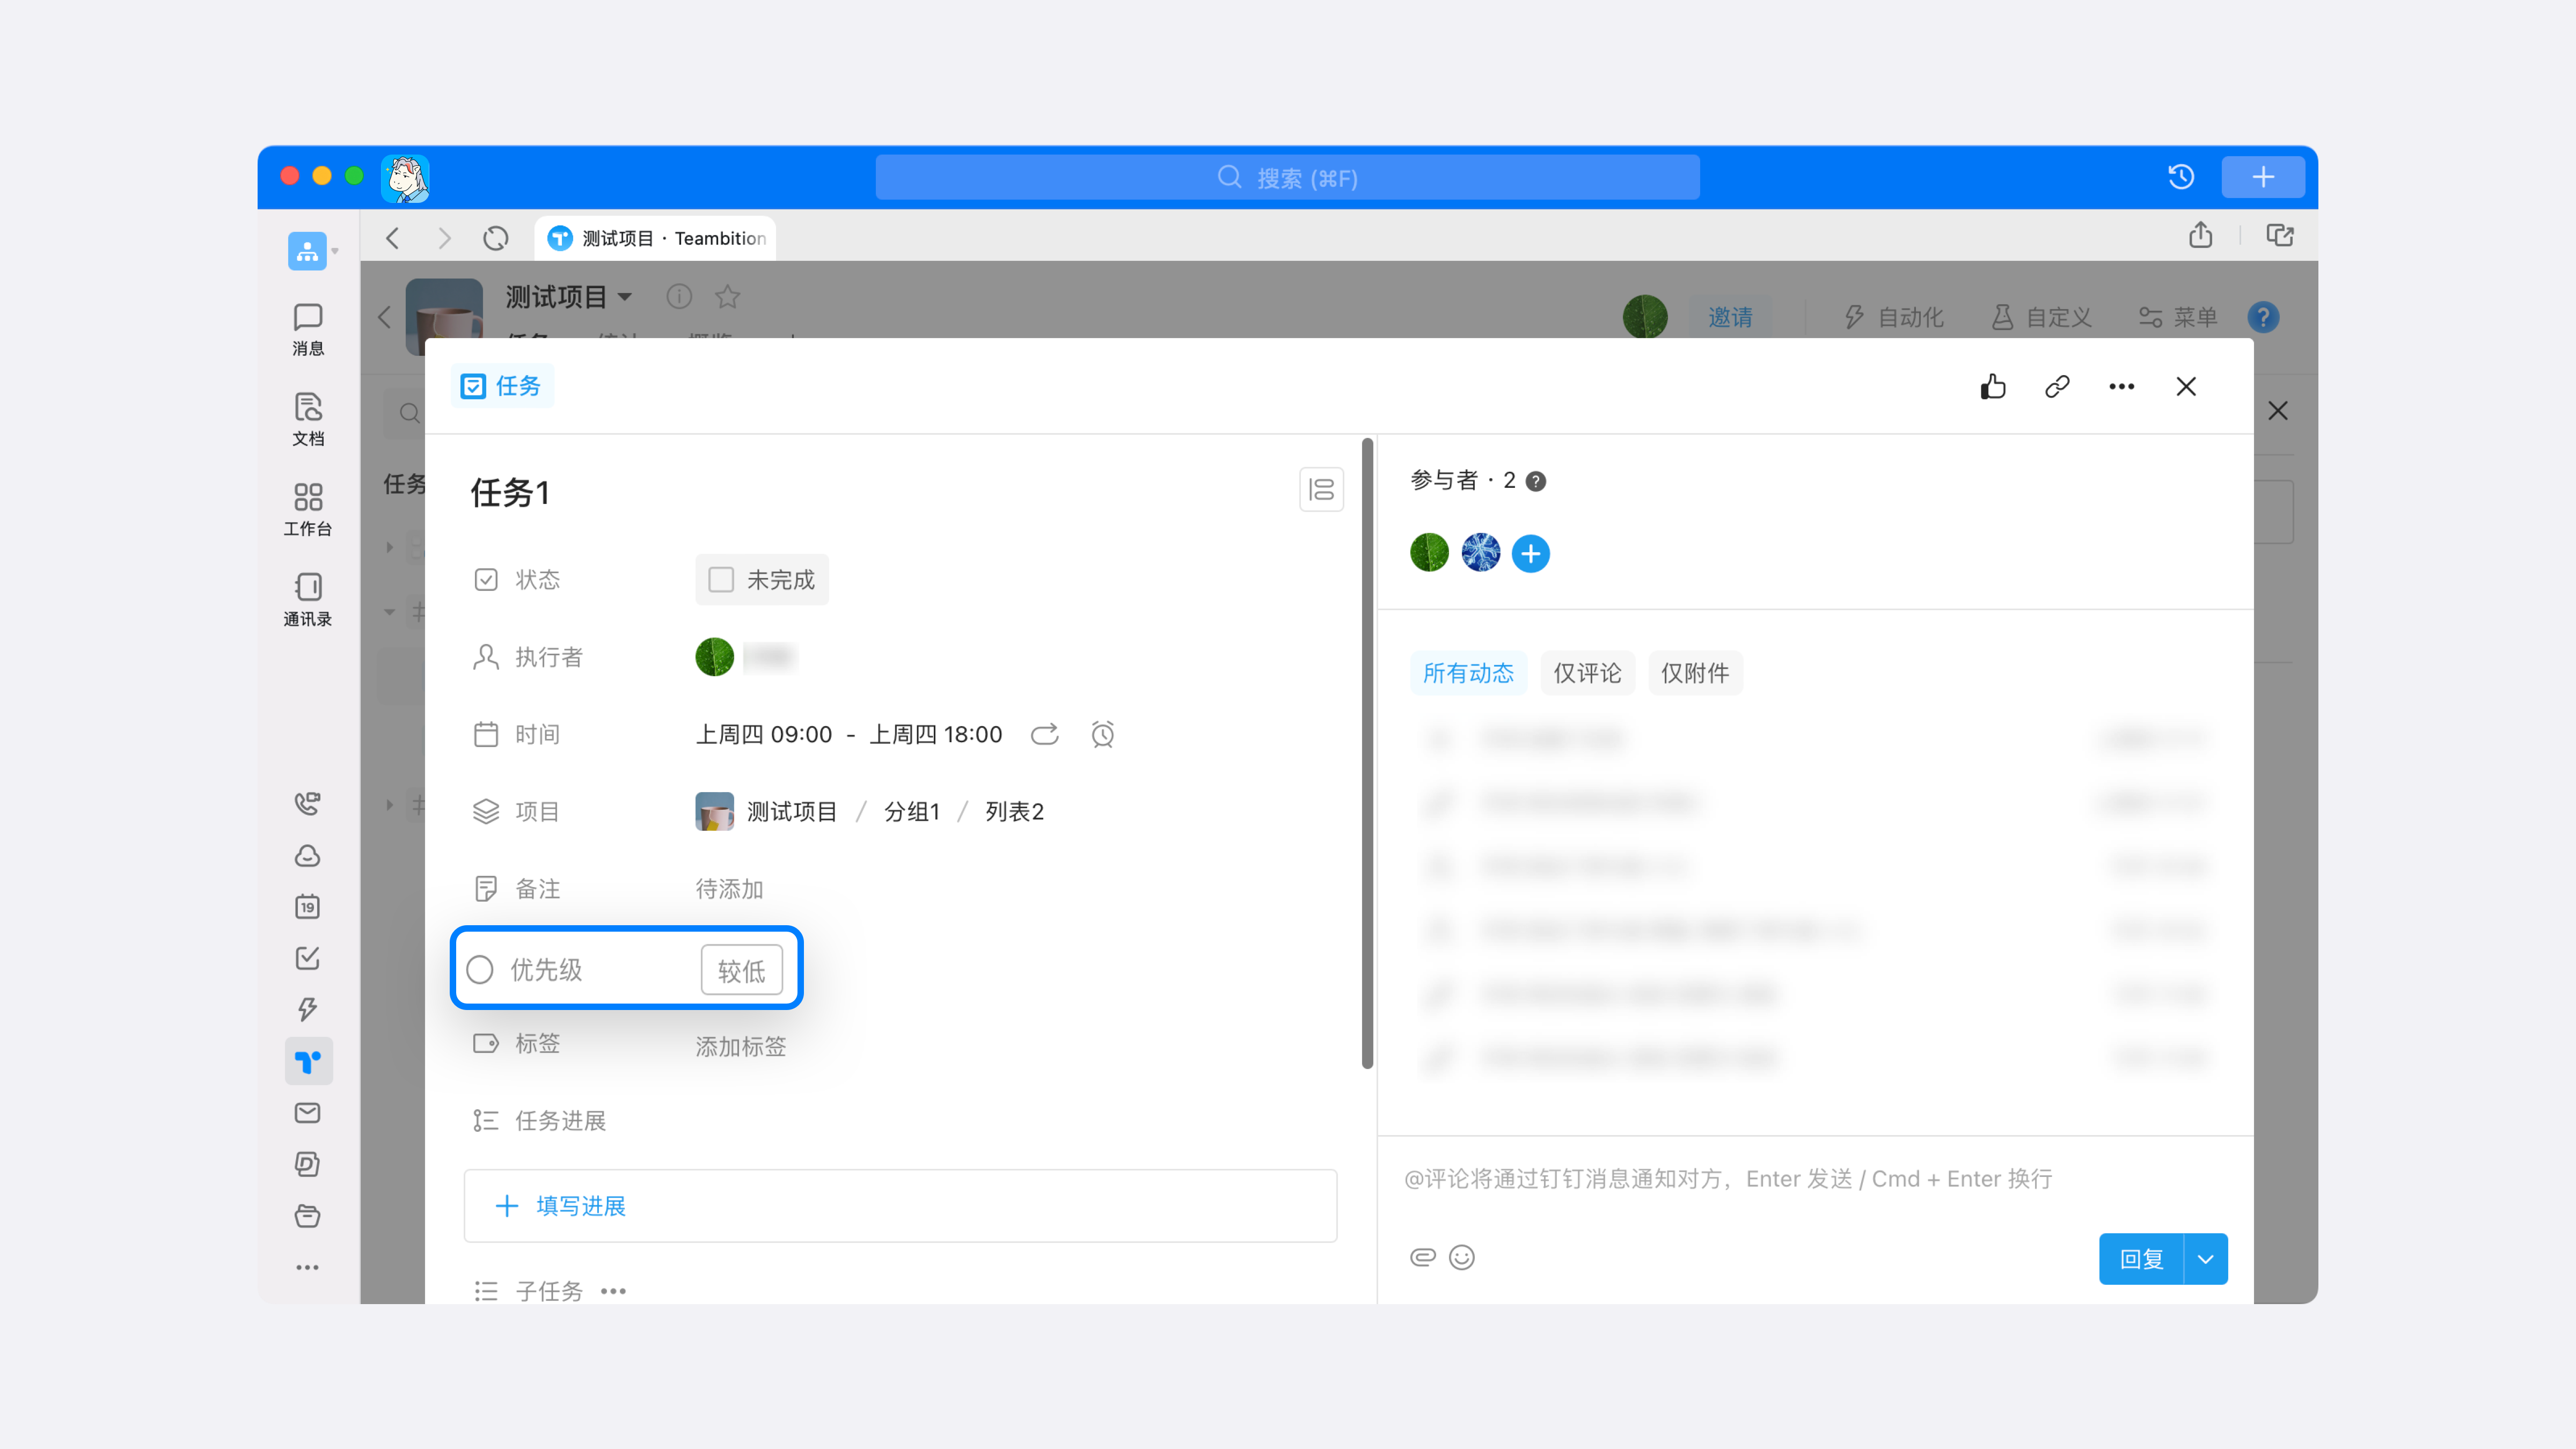Click the 搜索 field in the title bar

pos(1287,177)
